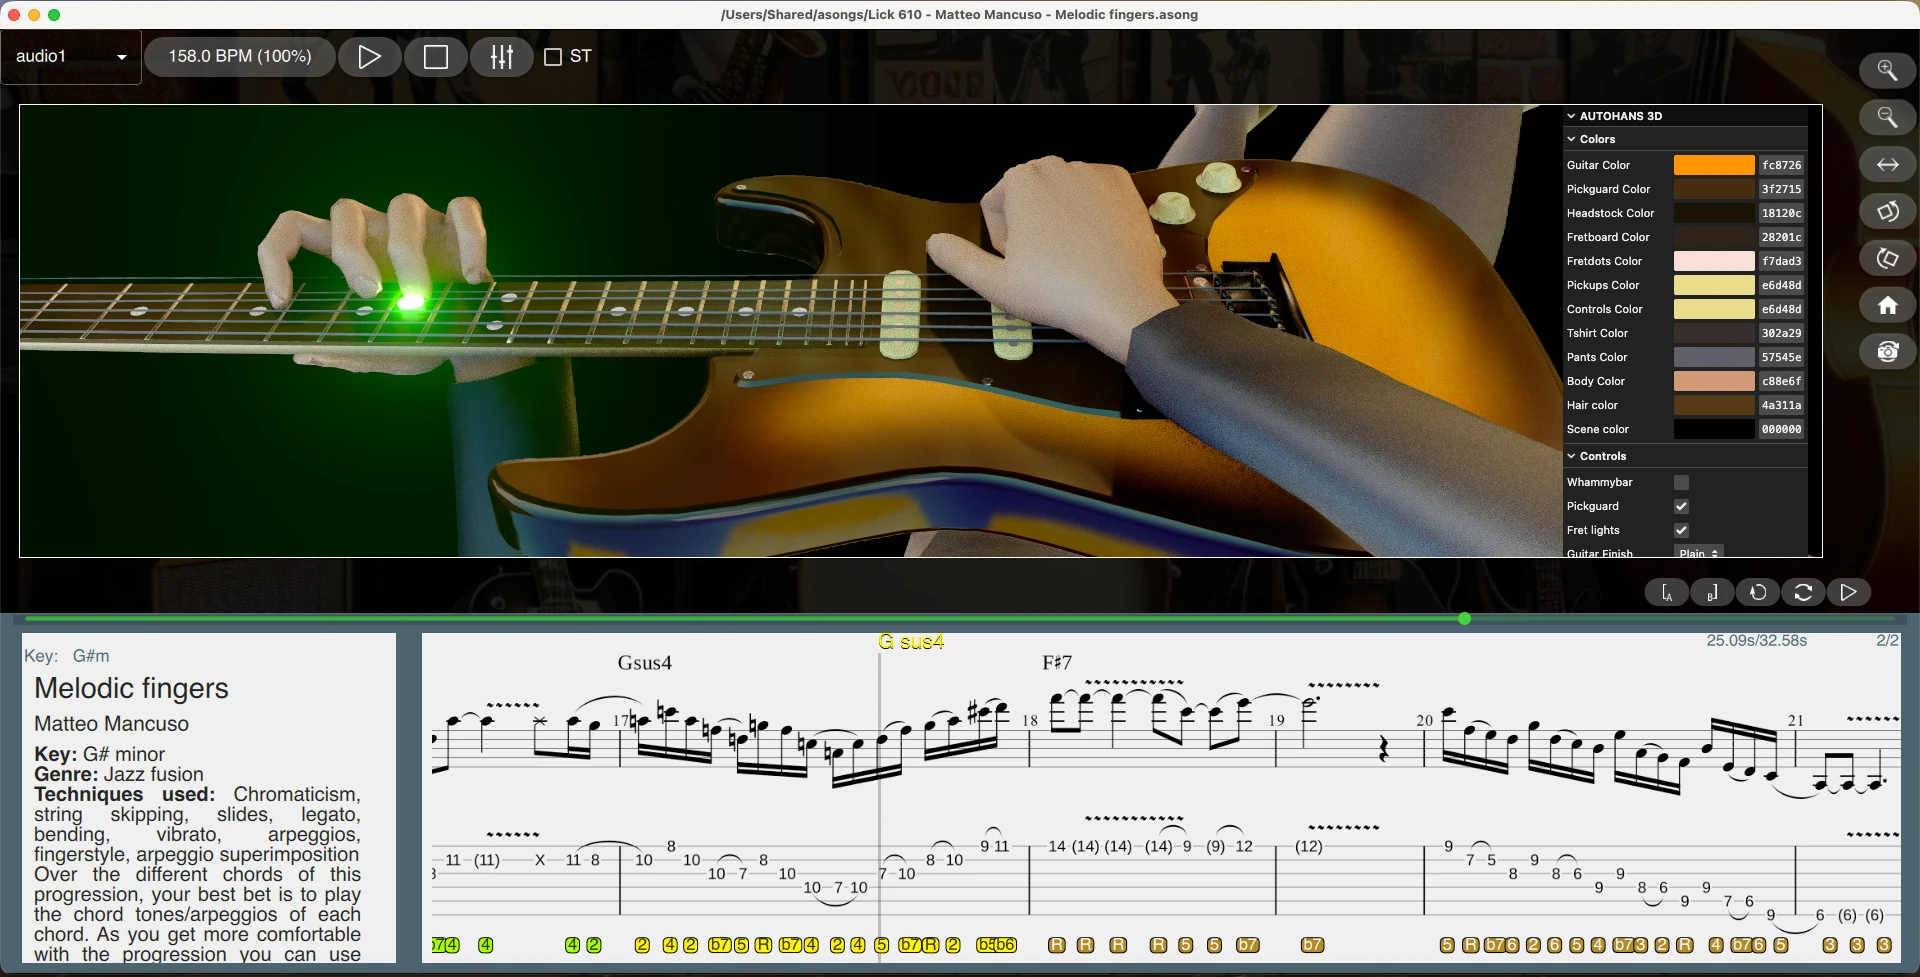Enable the ST checkbox in the toolbar

click(553, 57)
